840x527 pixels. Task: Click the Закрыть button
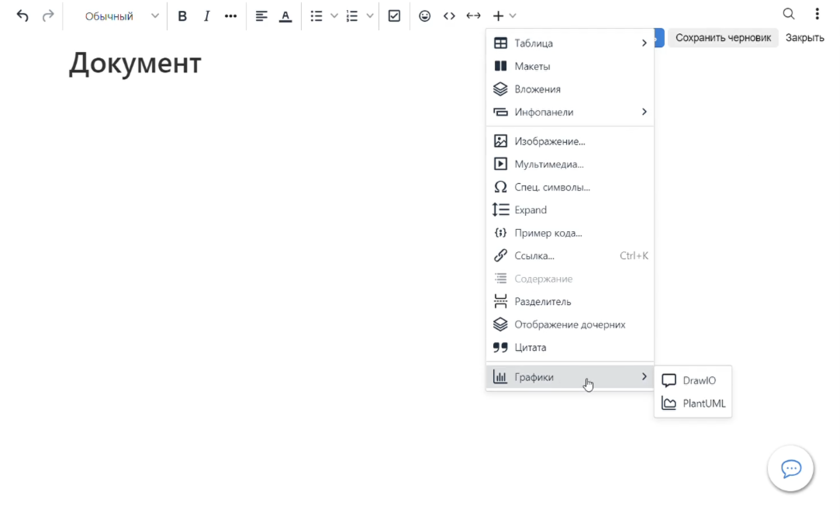(x=804, y=38)
